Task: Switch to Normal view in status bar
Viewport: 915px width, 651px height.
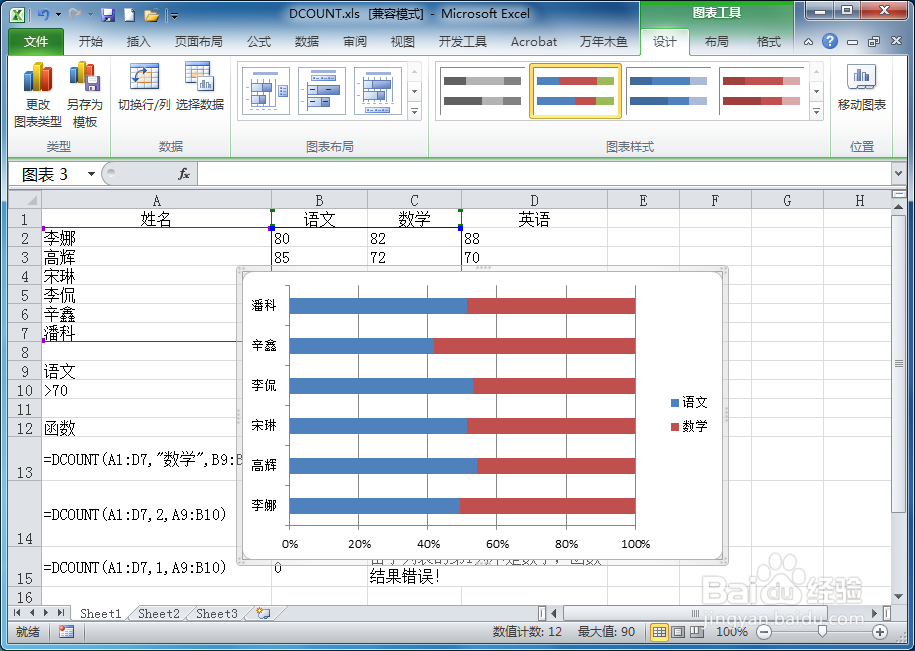Action: (658, 632)
